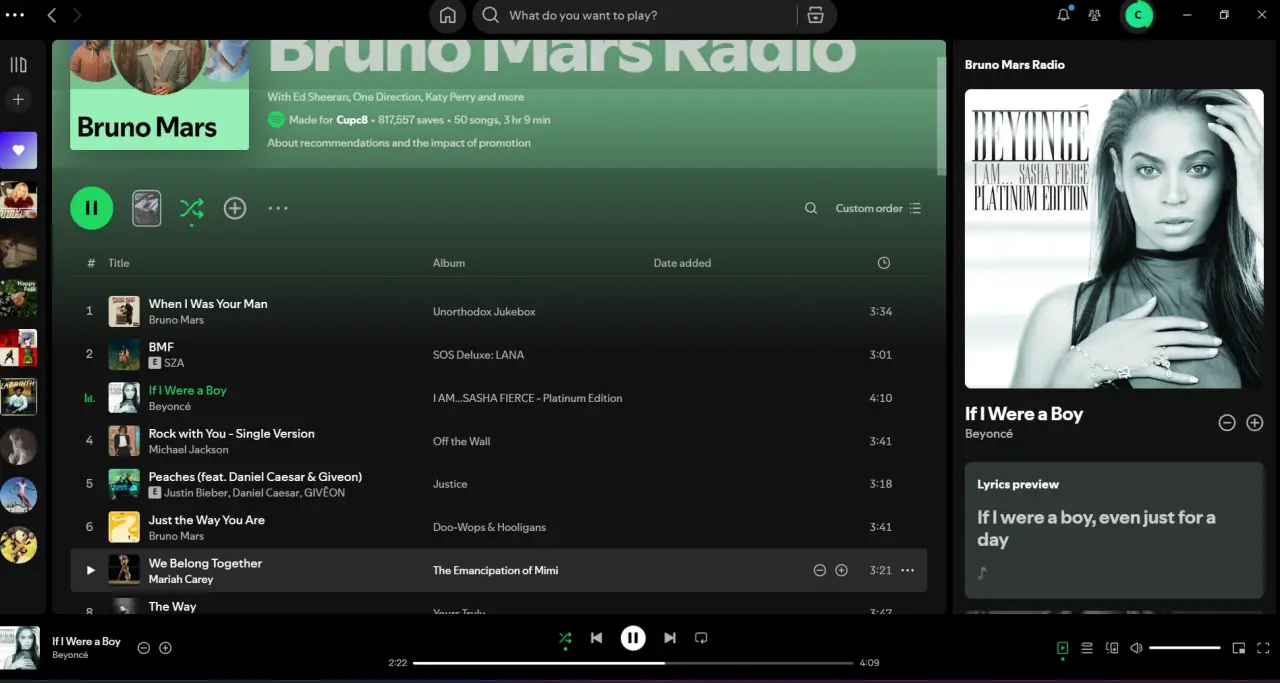
Task: Open The Emancipation of Mimi album link
Action: (x=495, y=570)
